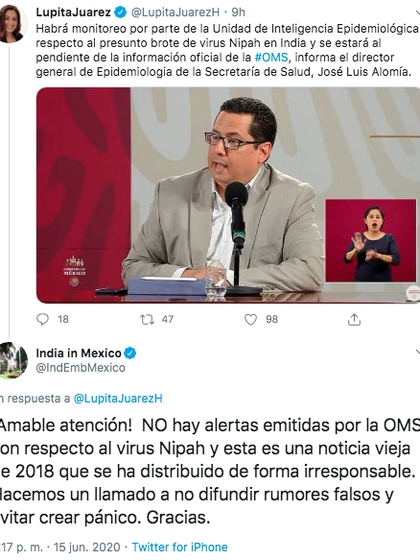Open the @IndEmbMexico handle

point(80,368)
